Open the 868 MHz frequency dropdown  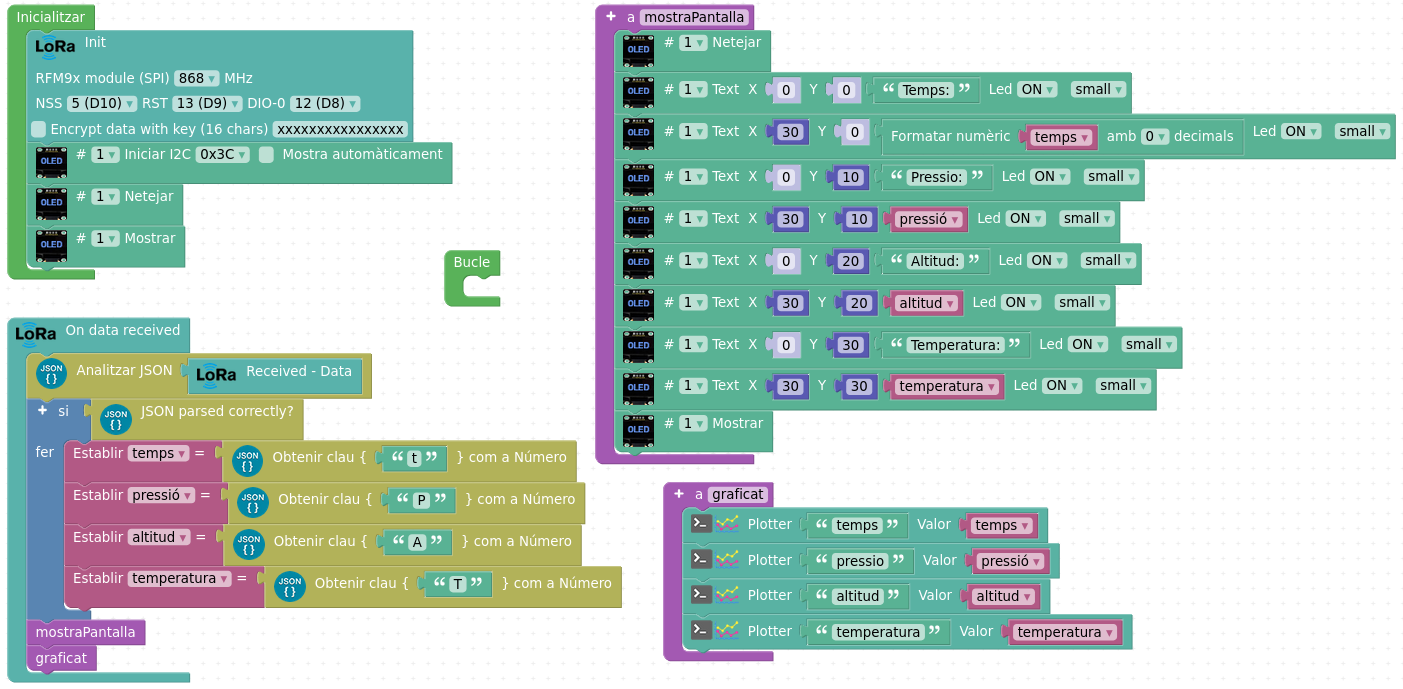(x=196, y=78)
